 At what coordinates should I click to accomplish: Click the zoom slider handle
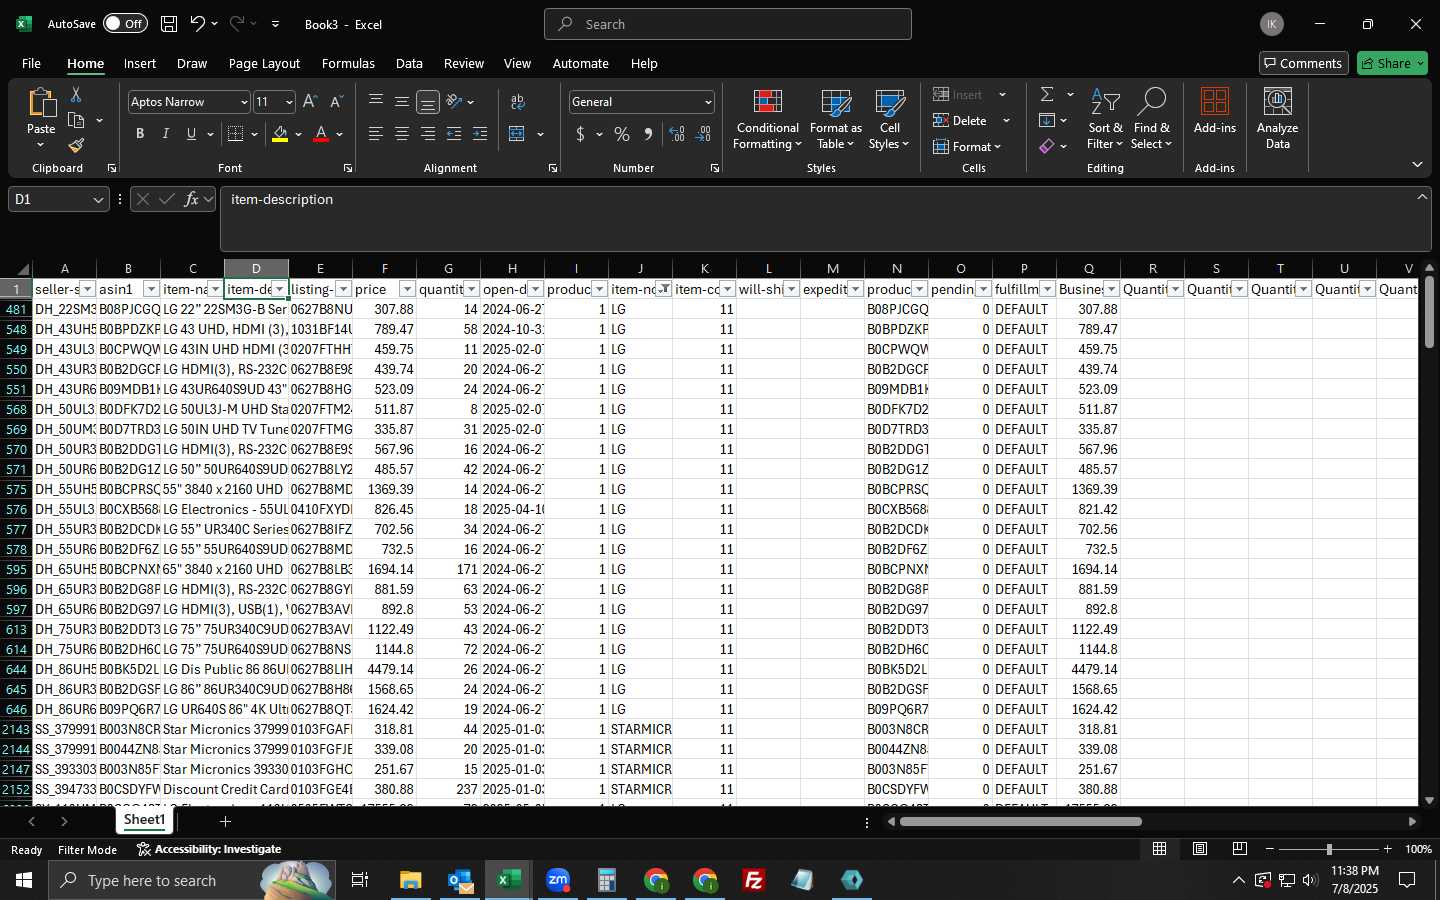point(1329,849)
